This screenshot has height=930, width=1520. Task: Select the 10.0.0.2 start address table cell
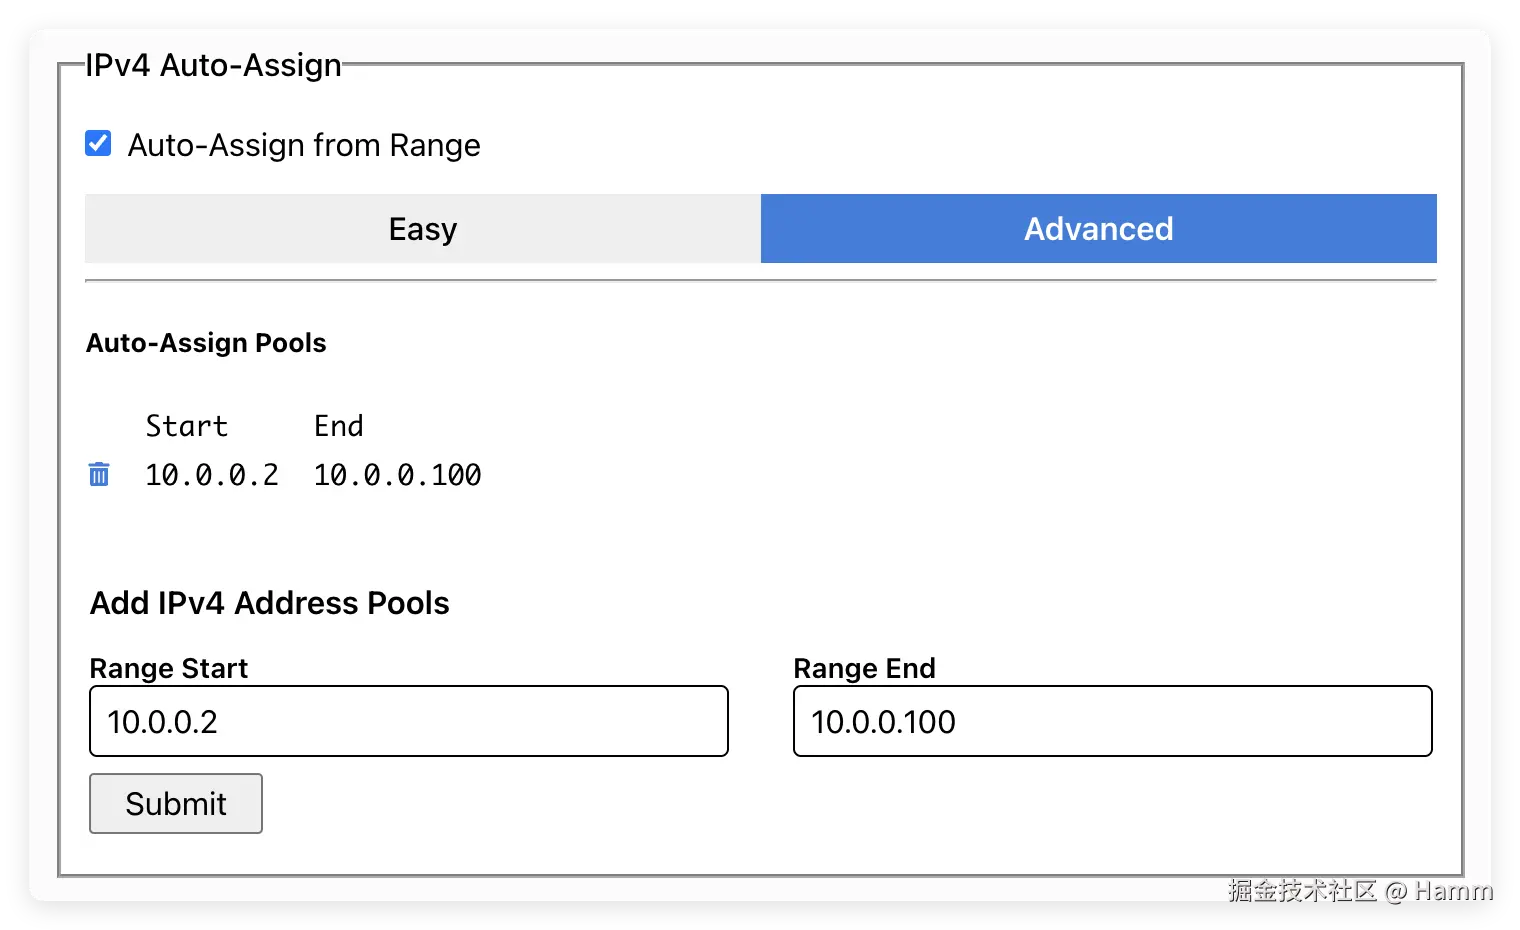click(x=212, y=475)
